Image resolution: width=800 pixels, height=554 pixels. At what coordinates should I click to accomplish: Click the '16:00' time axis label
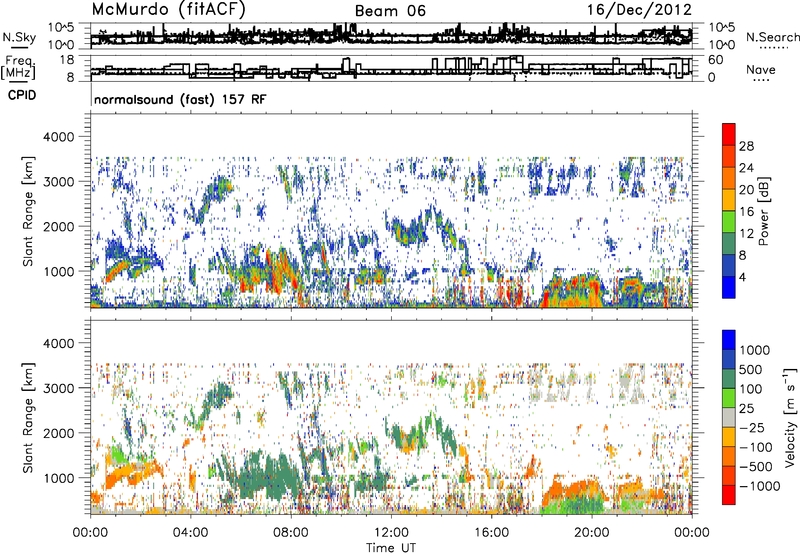[491, 533]
